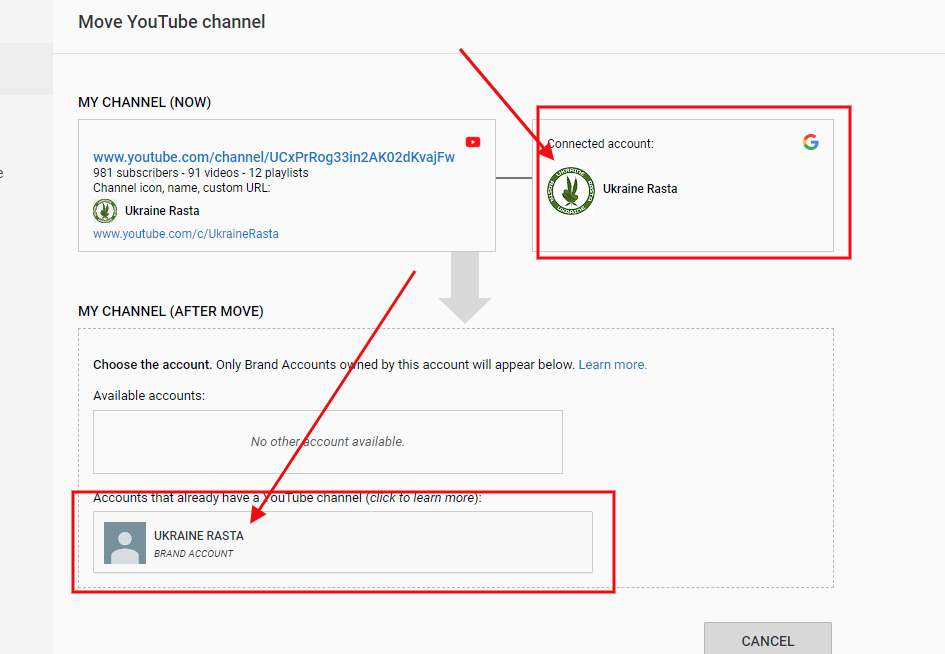This screenshot has width=945, height=654.
Task: Select the UKRAINE RASTA brand account entry
Action: 342,542
